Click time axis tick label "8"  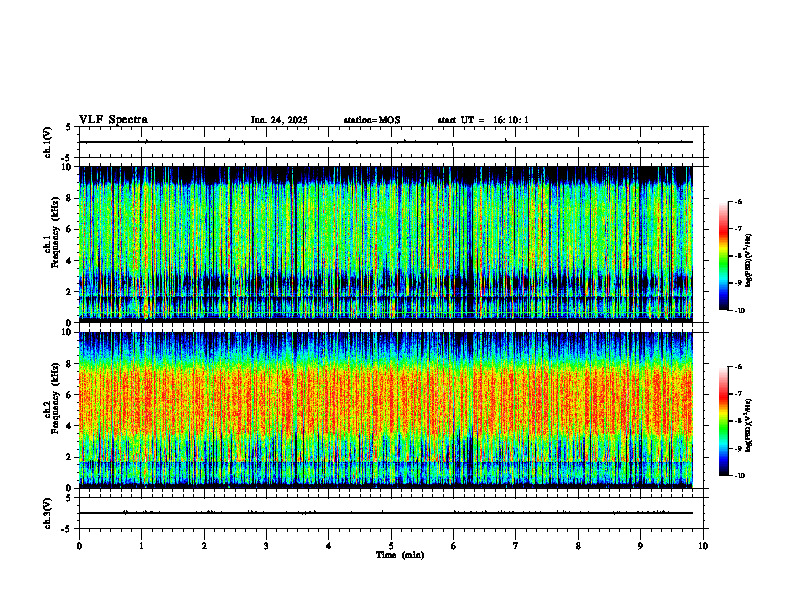[578, 546]
